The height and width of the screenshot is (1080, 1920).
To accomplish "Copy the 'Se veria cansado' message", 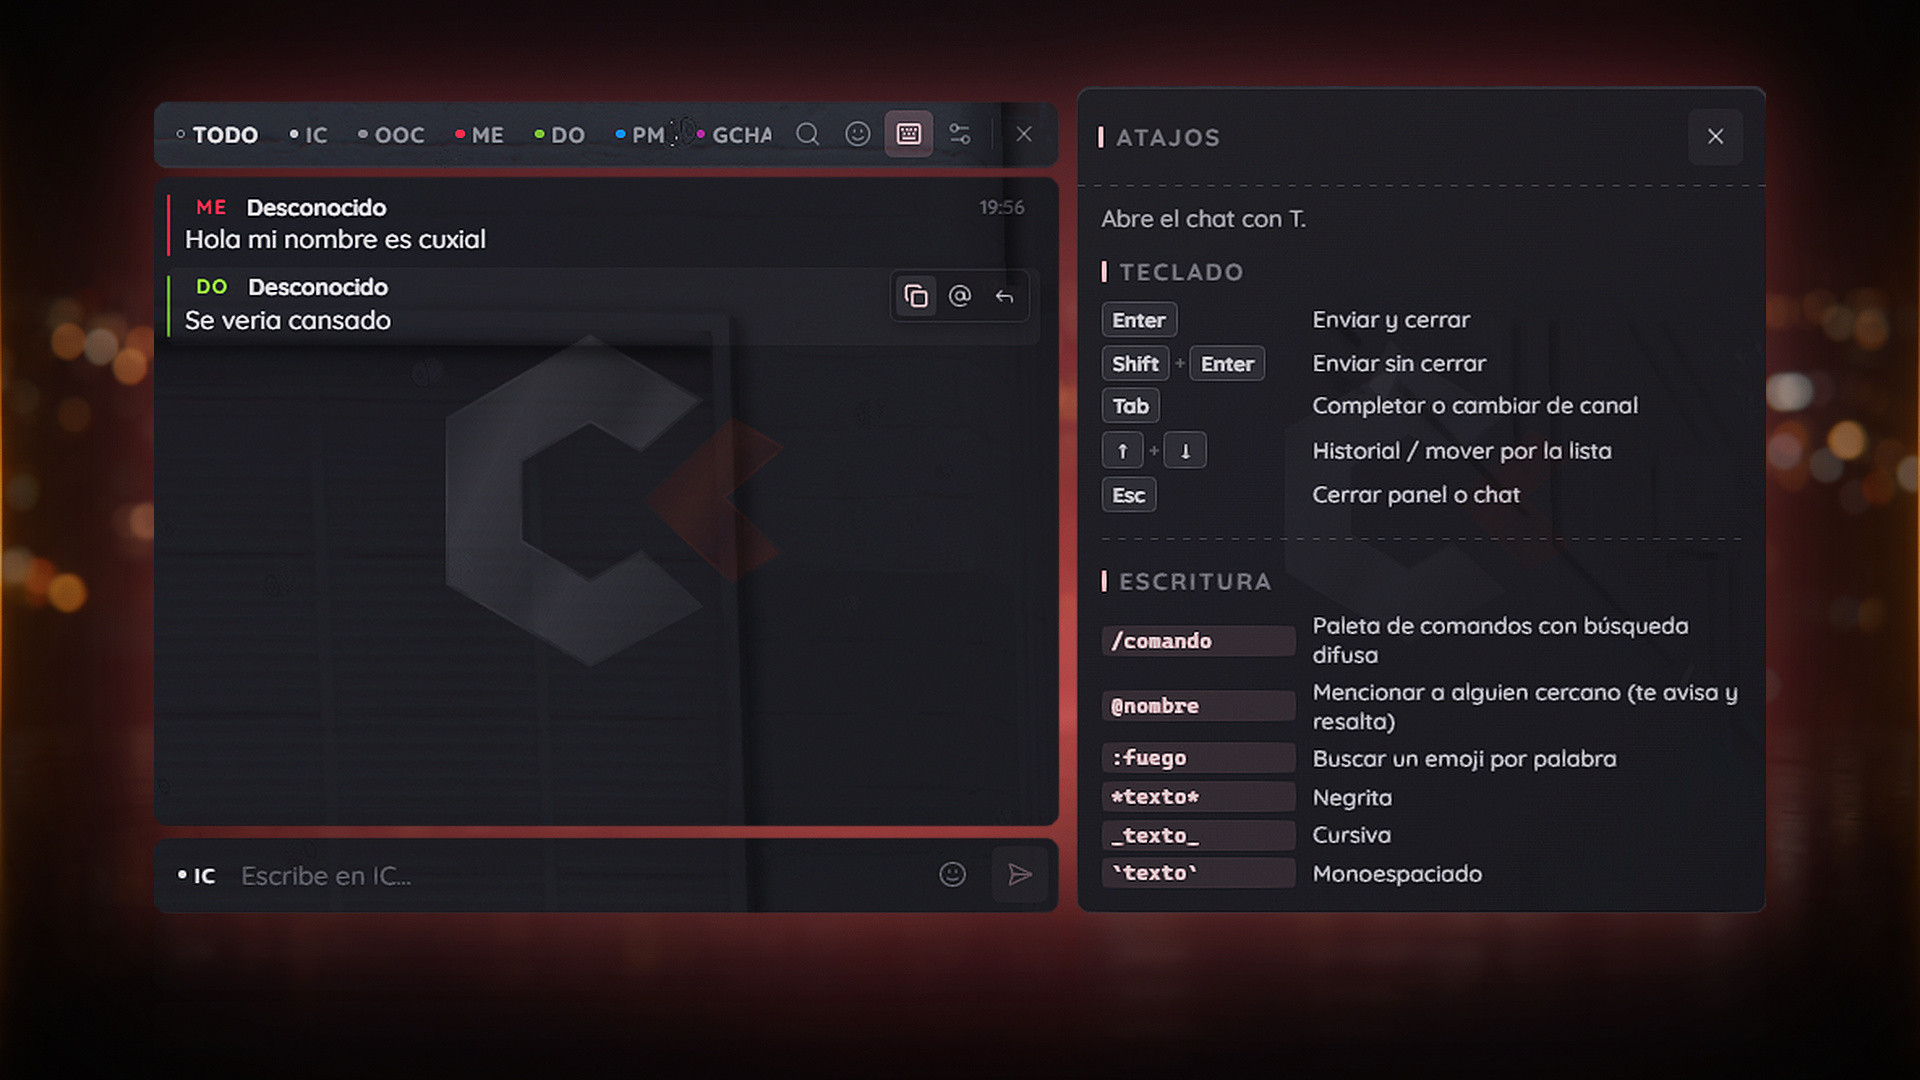I will [916, 296].
